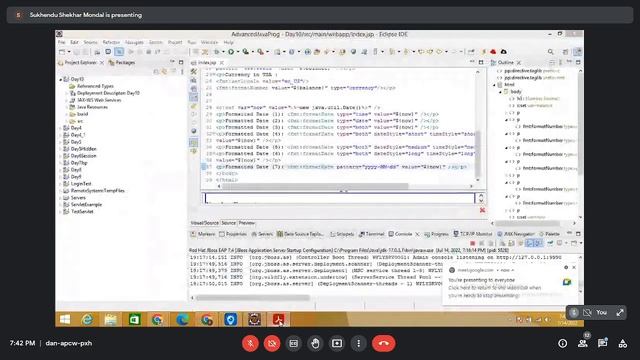This screenshot has height=360, width=640.
Task: Open the Markers view tab
Action: click(x=202, y=234)
